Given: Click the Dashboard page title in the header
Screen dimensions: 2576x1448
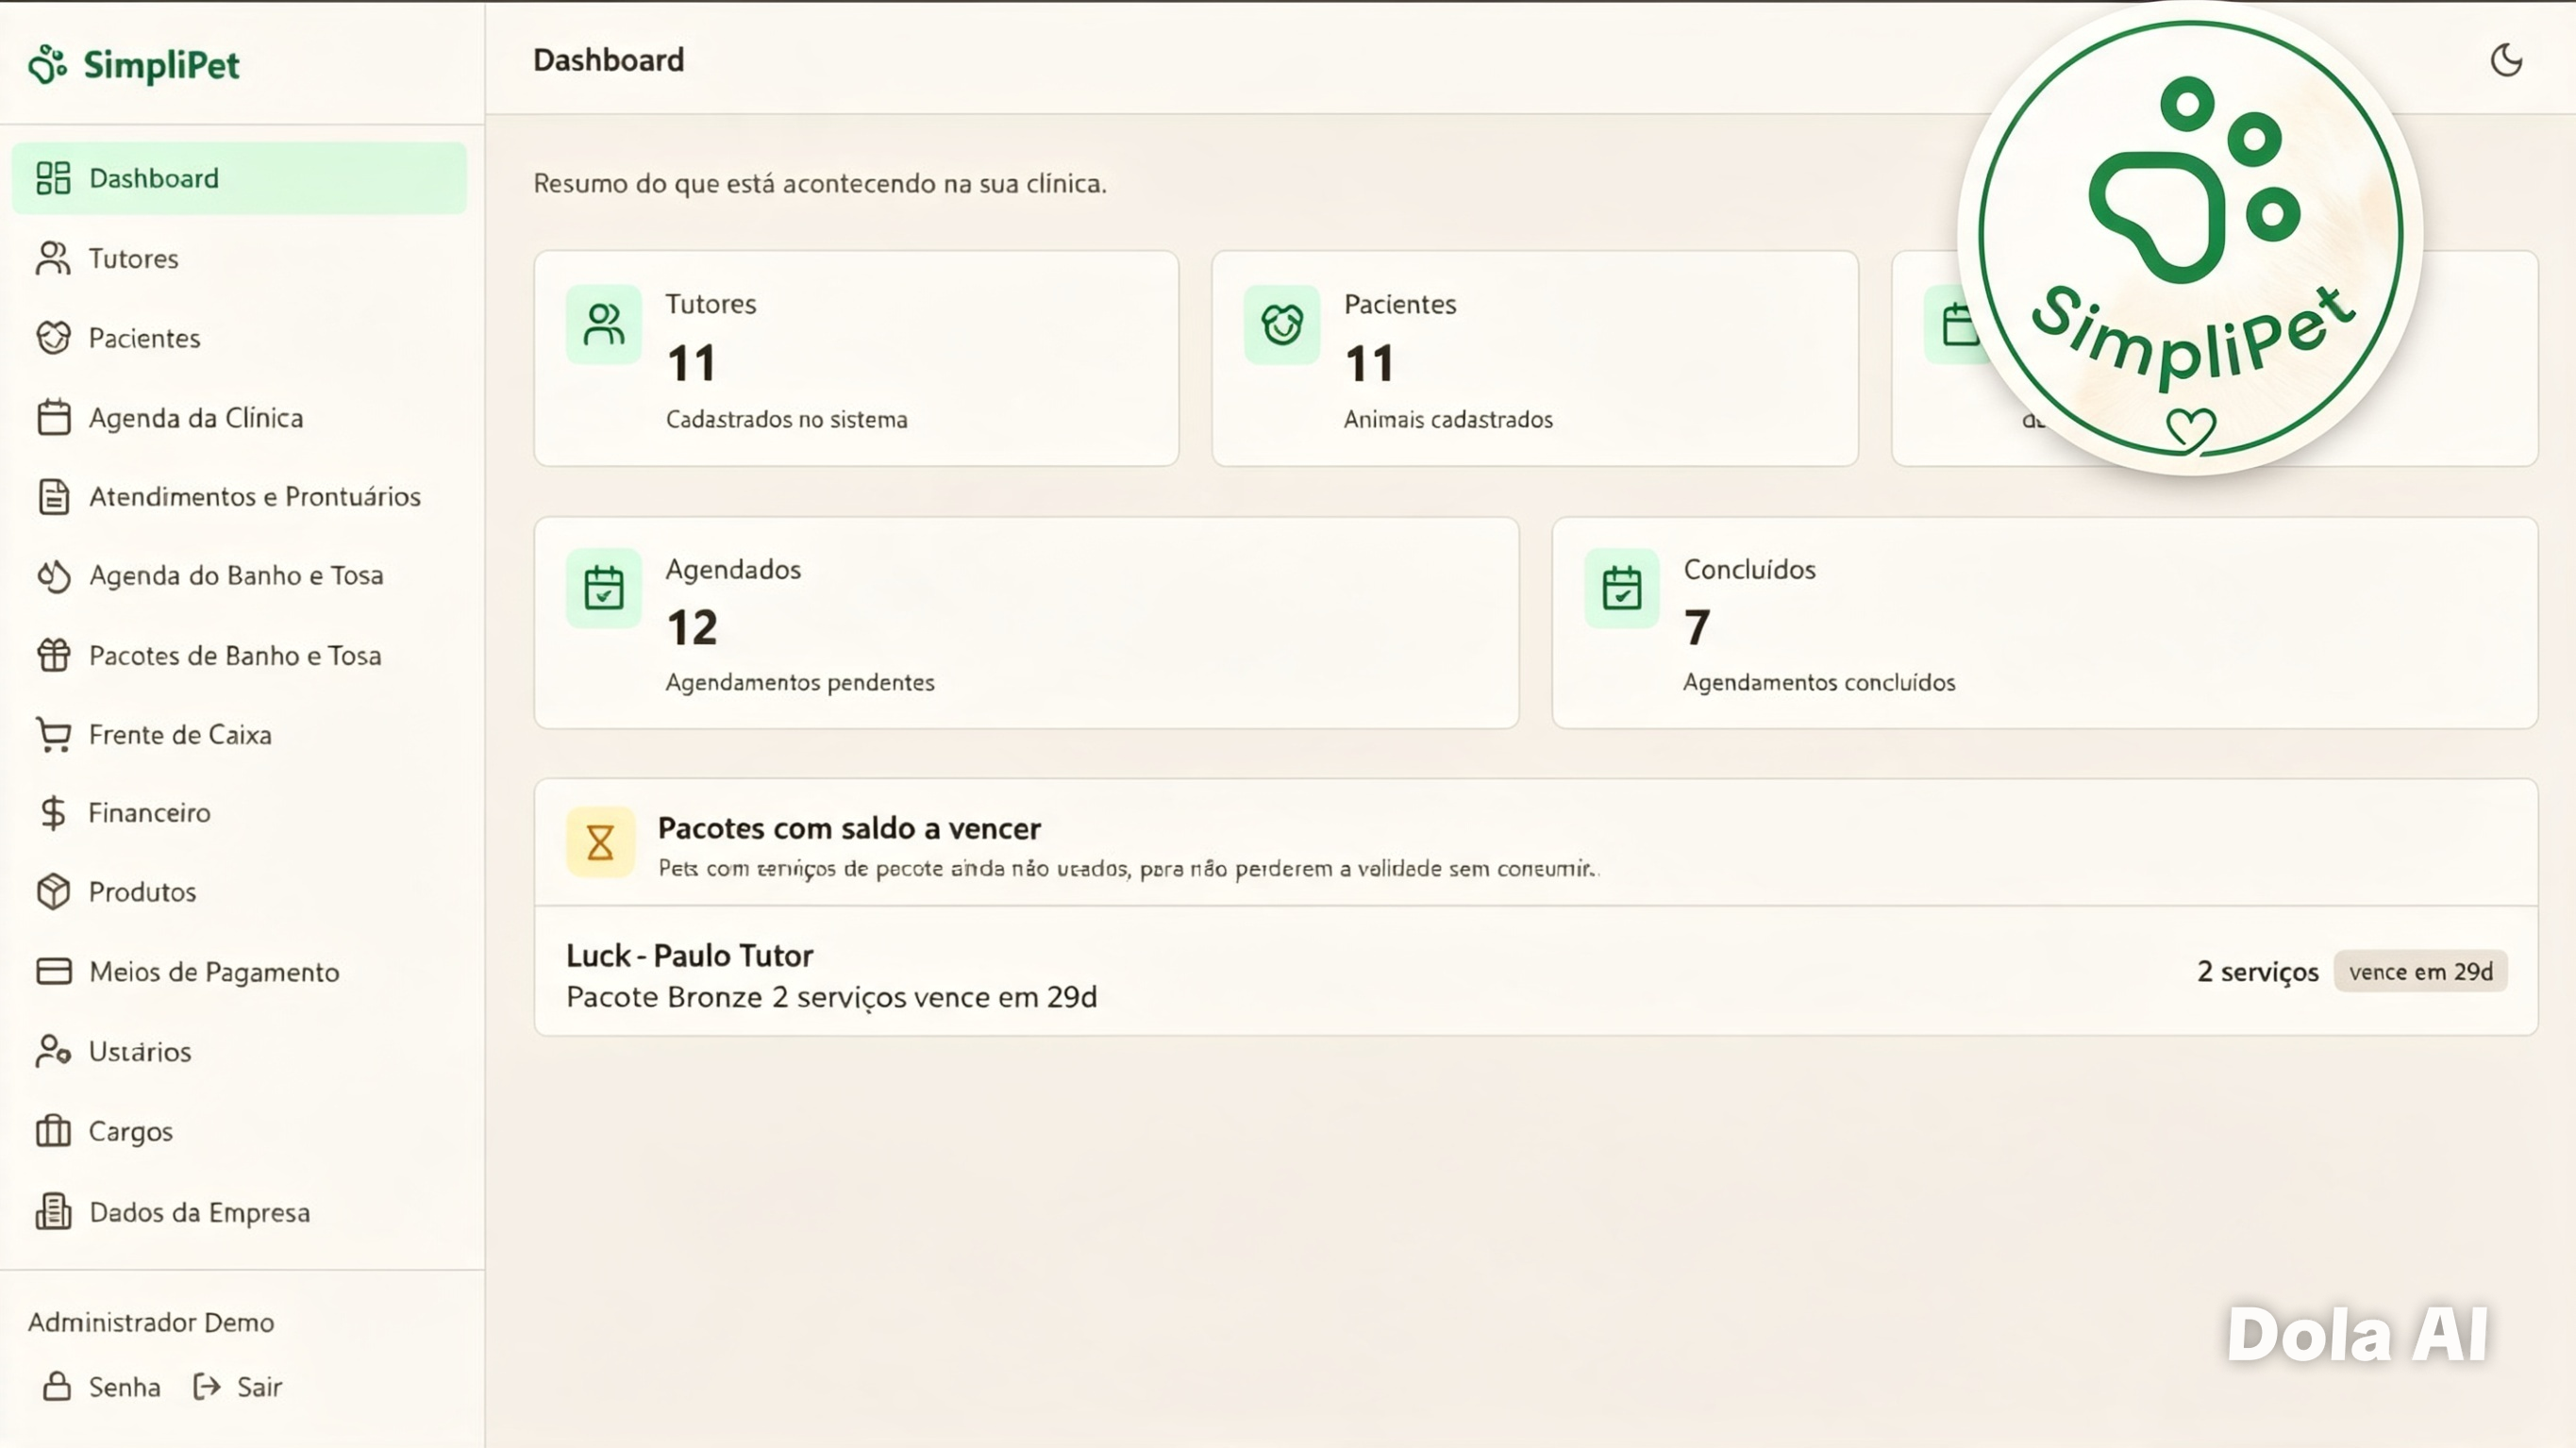Looking at the screenshot, I should point(609,60).
